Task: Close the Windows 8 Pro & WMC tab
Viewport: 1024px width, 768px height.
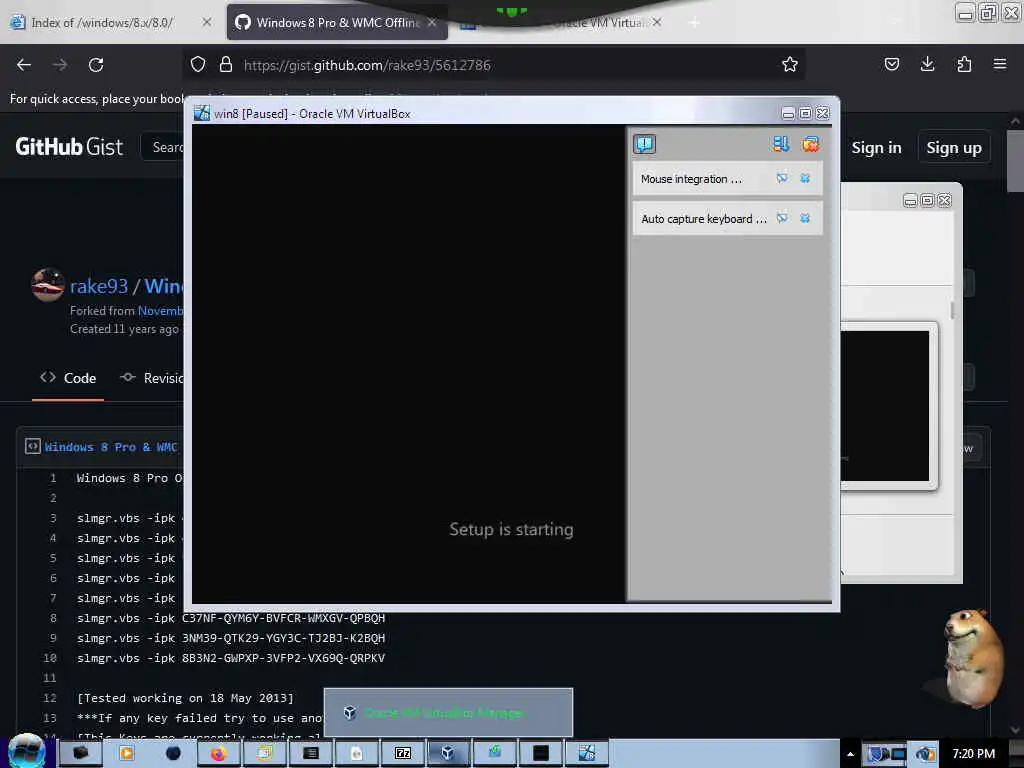Action: click(432, 22)
